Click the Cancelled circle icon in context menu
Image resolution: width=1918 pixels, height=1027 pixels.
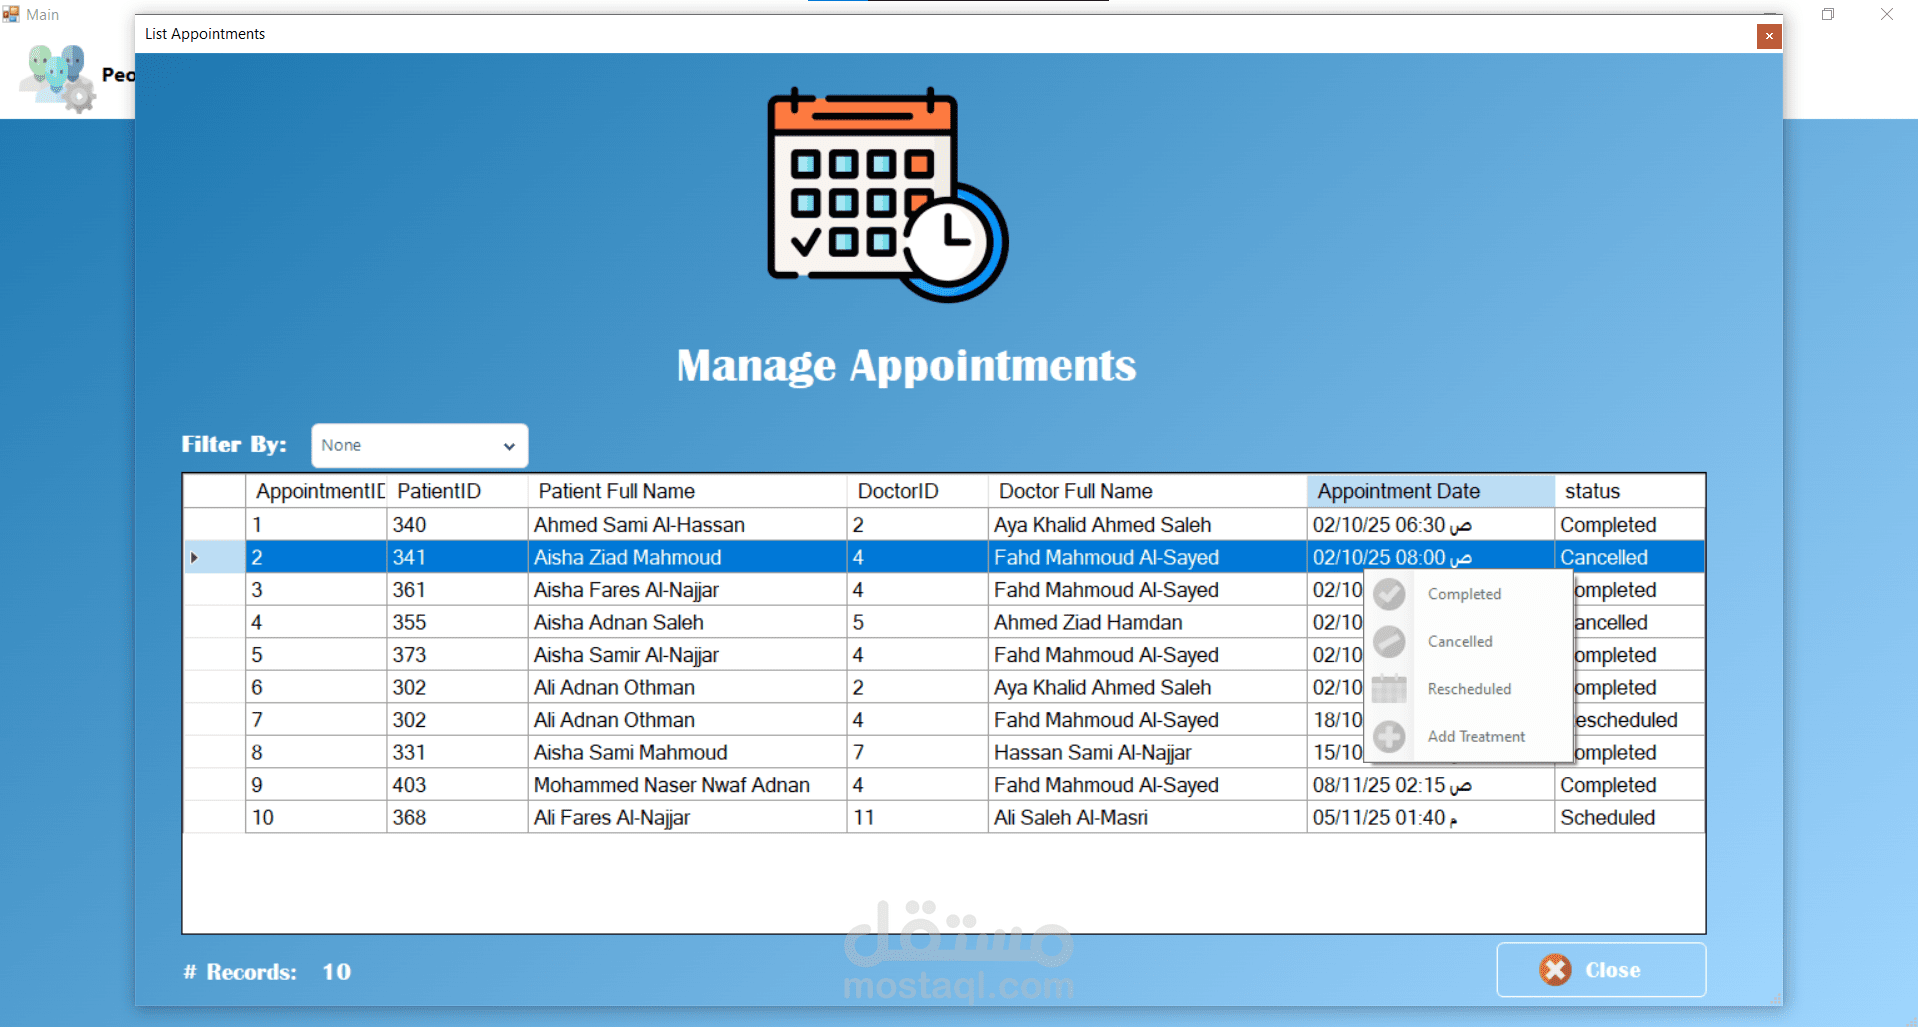coord(1389,641)
